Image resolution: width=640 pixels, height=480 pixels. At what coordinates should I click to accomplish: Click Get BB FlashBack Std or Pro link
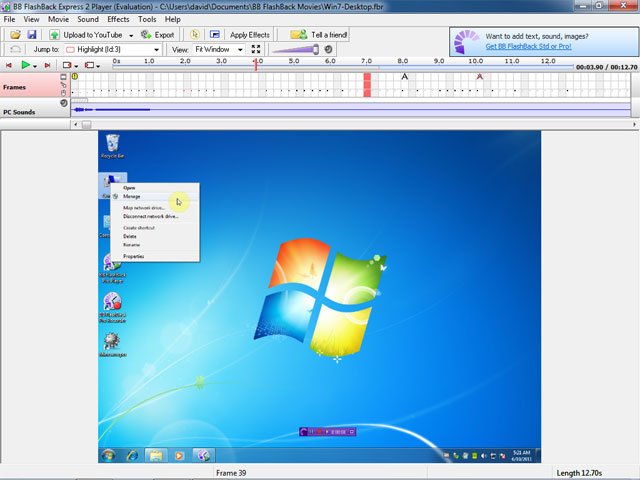529,46
